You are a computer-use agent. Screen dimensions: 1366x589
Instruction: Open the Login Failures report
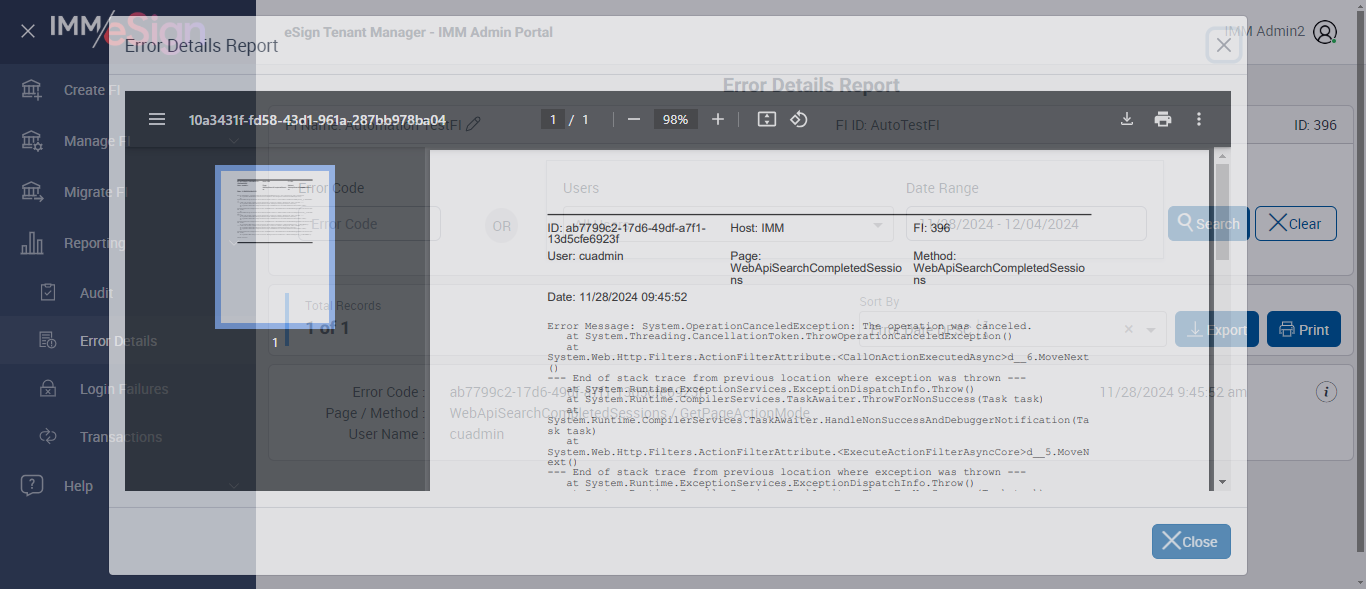[124, 389]
